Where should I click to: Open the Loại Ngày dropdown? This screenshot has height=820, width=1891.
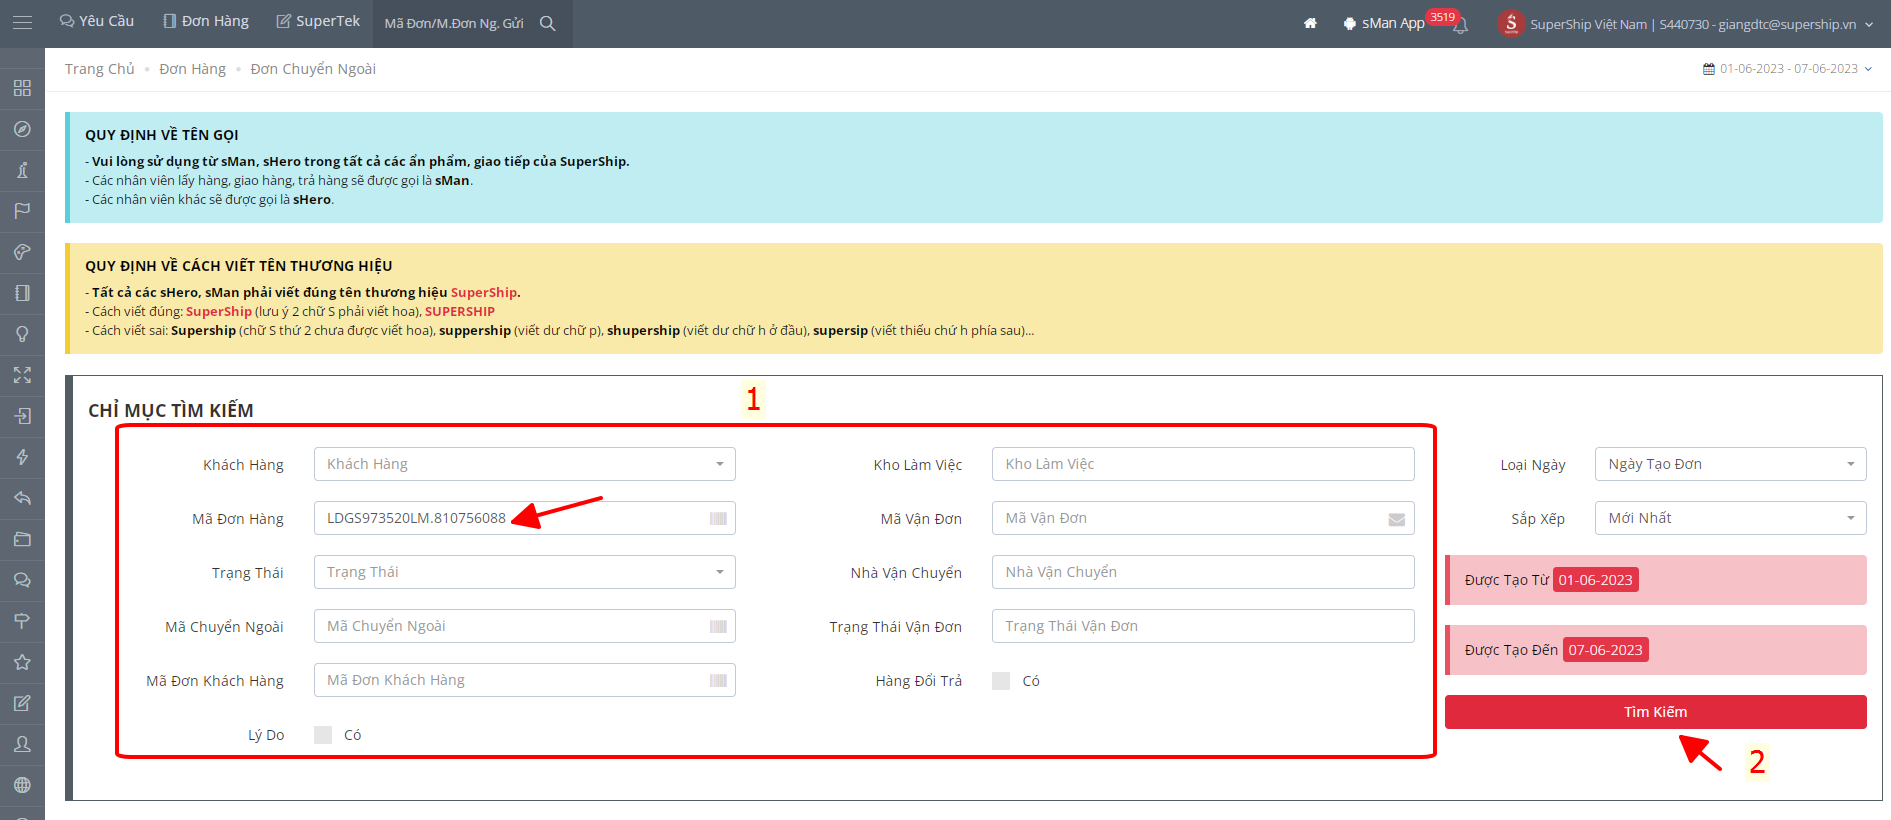(1731, 464)
